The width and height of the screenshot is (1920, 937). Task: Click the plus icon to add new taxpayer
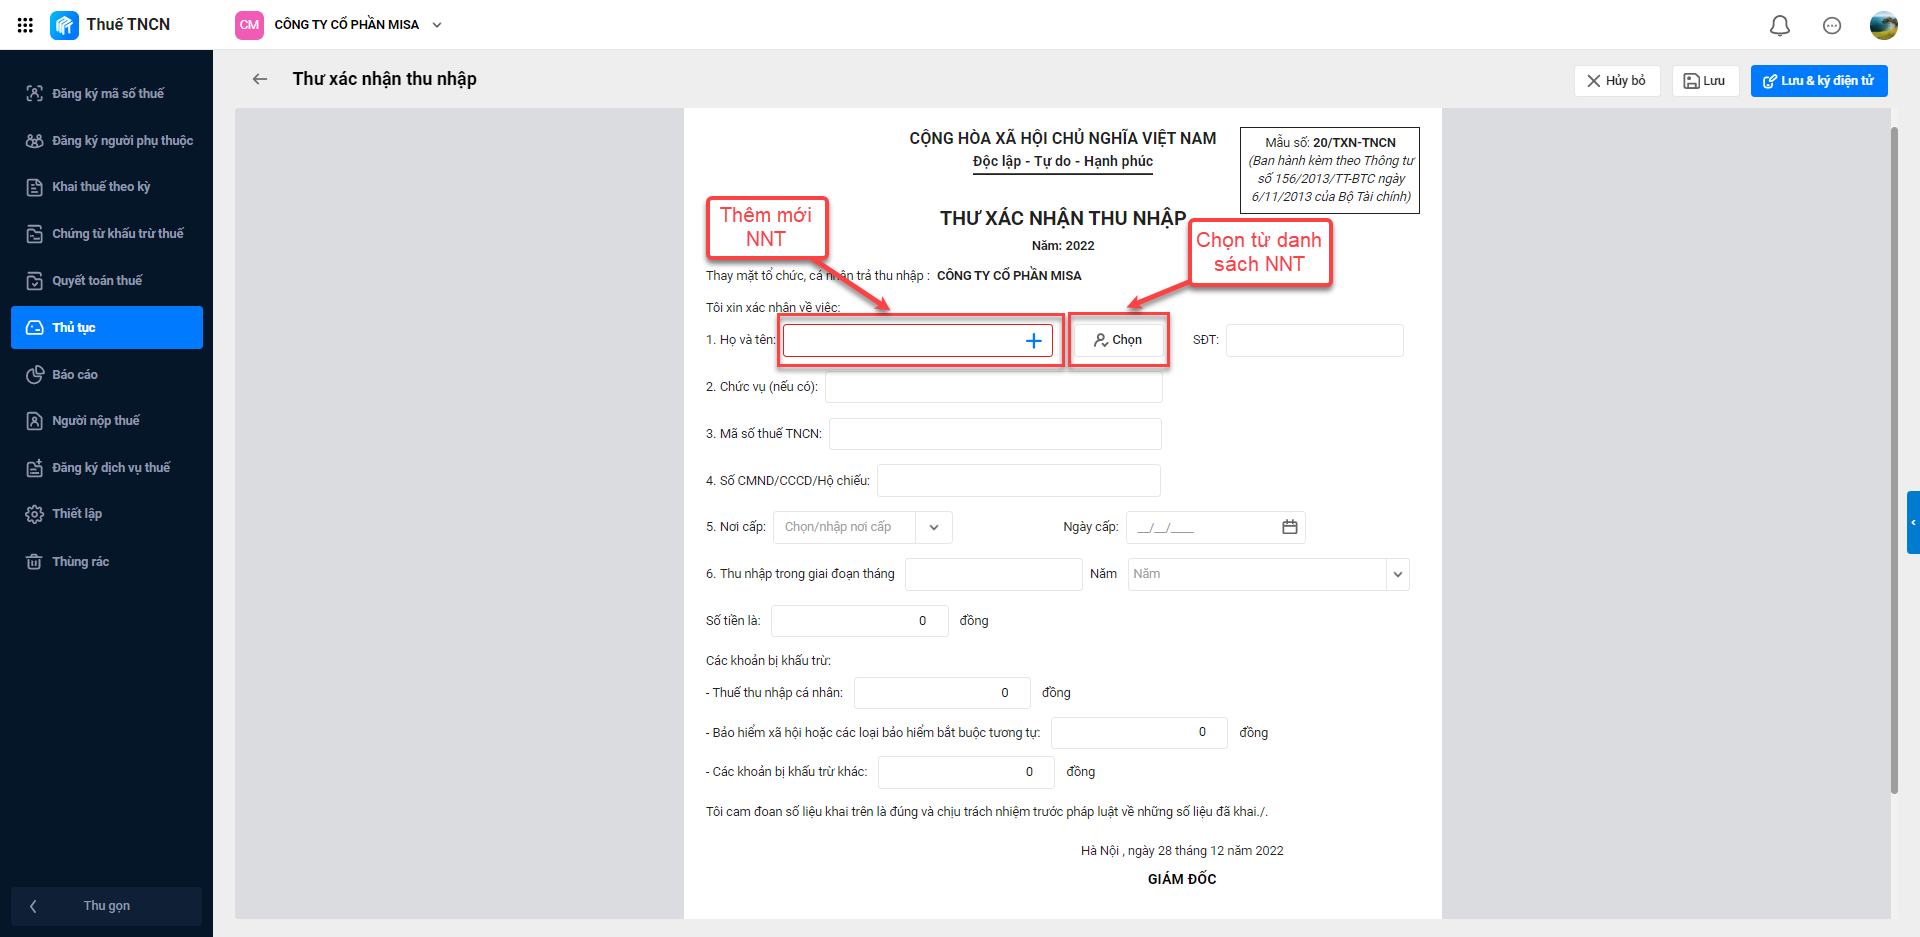(x=1033, y=341)
